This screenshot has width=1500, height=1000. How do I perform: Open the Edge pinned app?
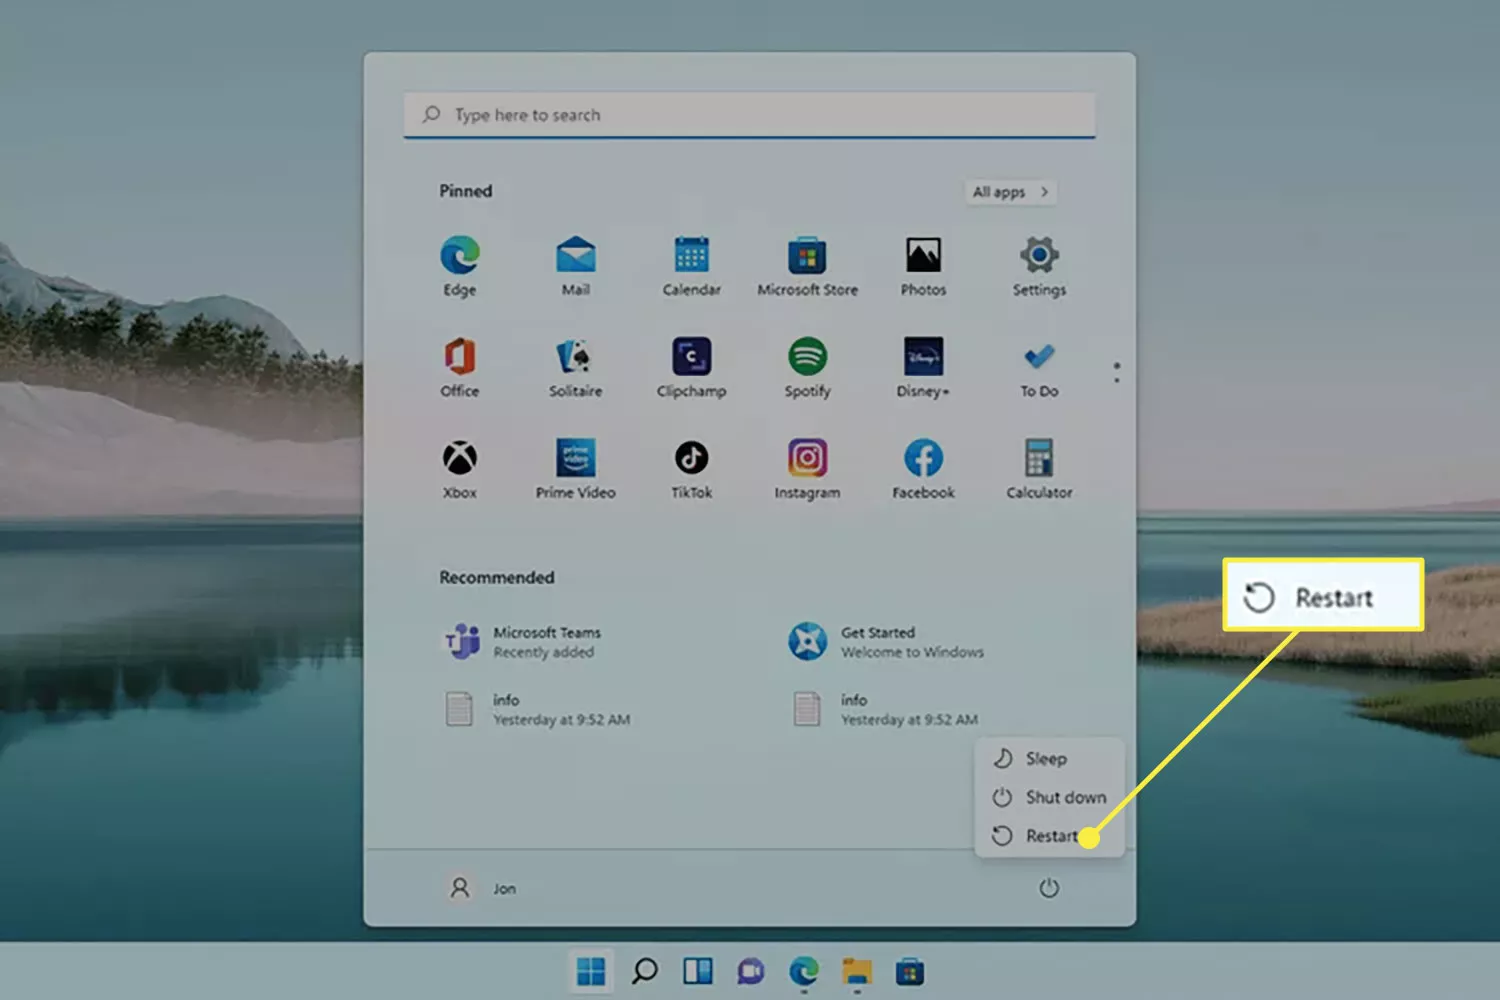tap(460, 266)
